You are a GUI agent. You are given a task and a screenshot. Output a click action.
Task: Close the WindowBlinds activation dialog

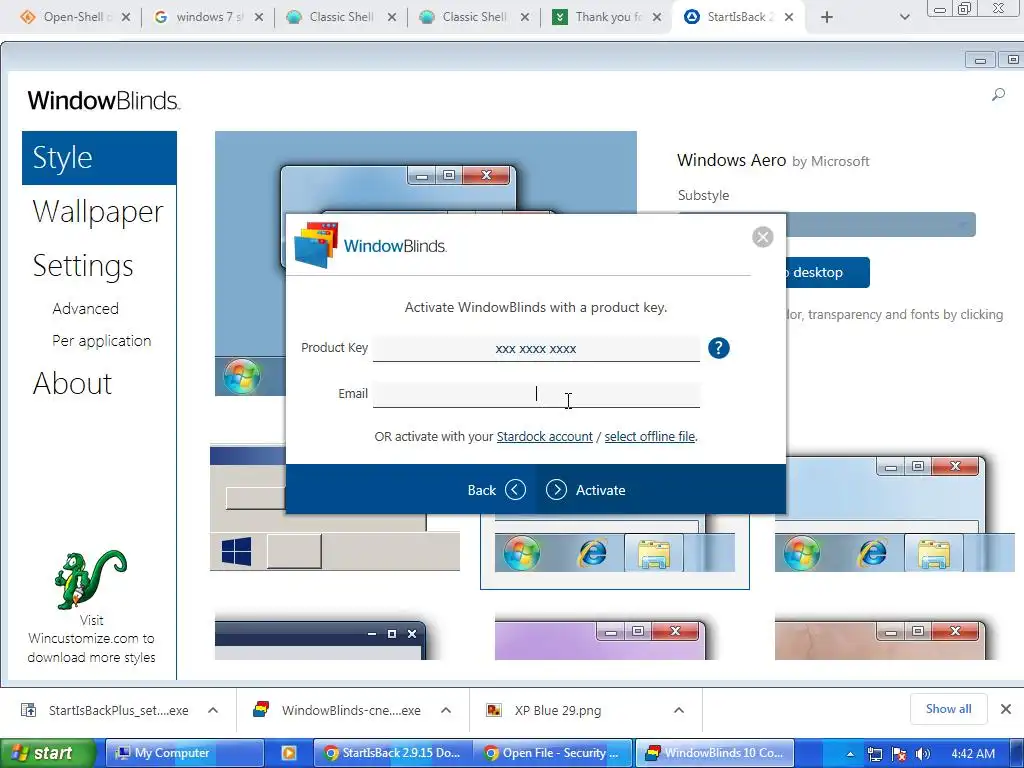[x=762, y=236]
